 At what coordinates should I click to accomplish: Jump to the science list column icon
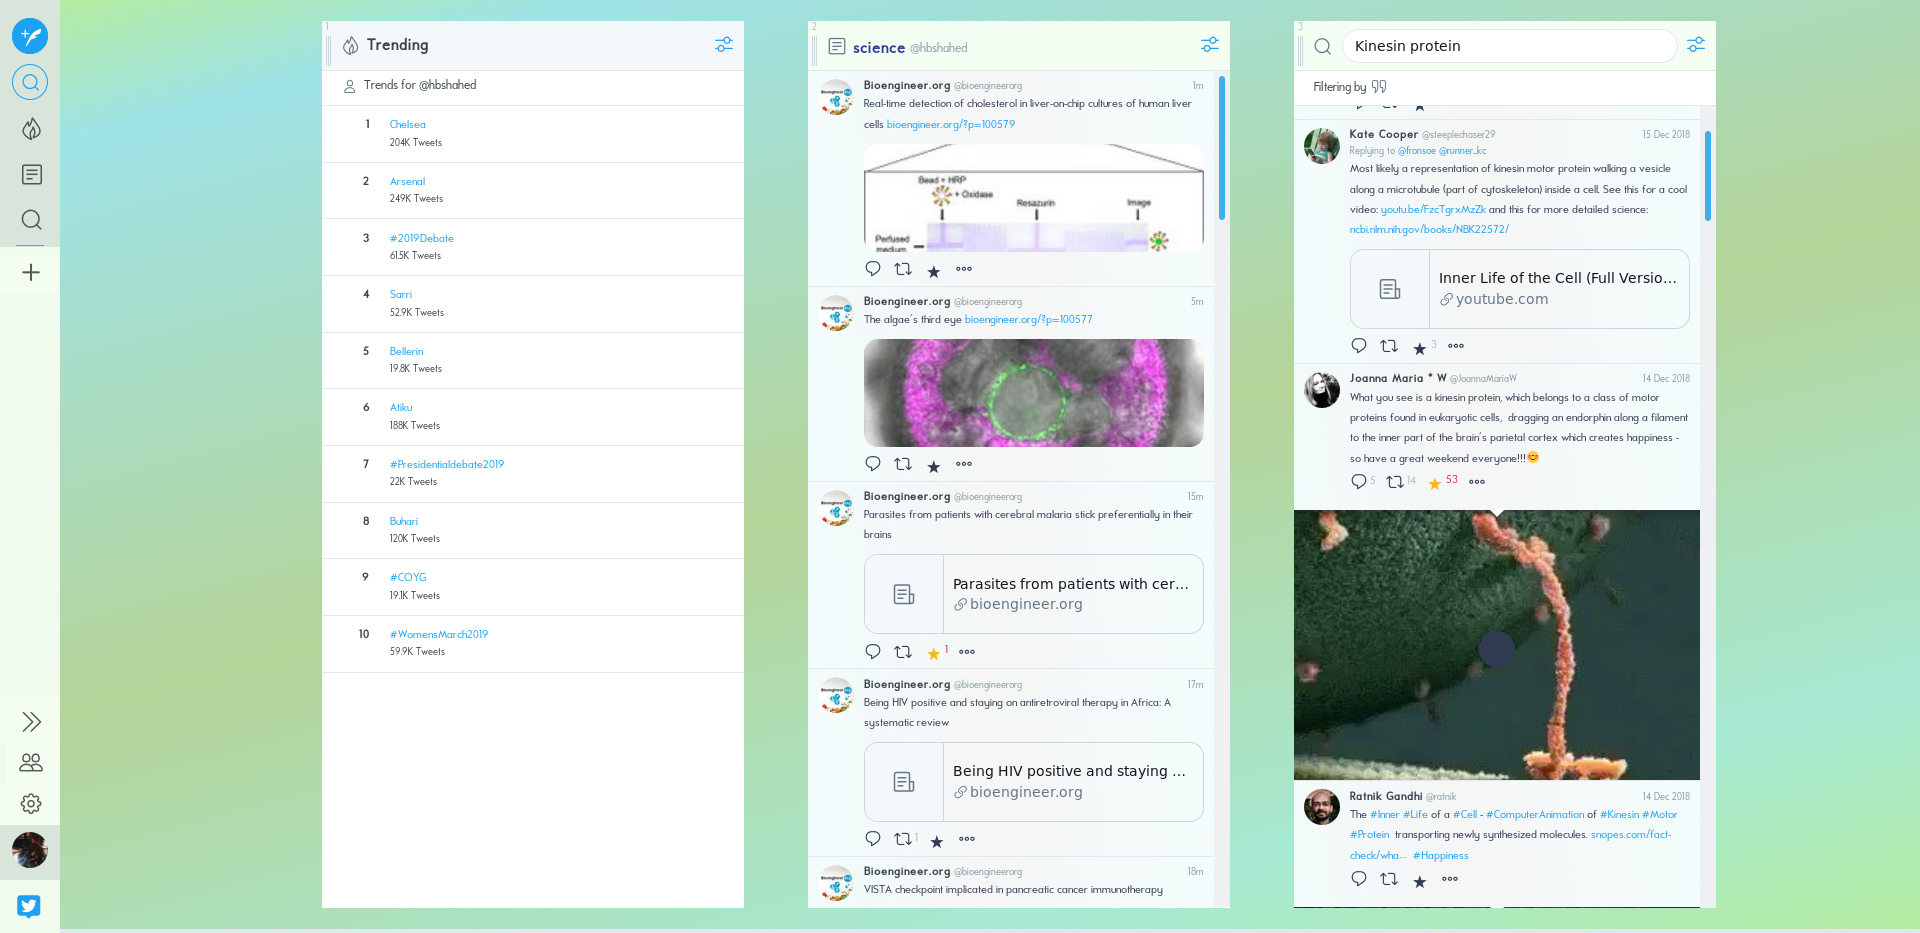coord(31,175)
